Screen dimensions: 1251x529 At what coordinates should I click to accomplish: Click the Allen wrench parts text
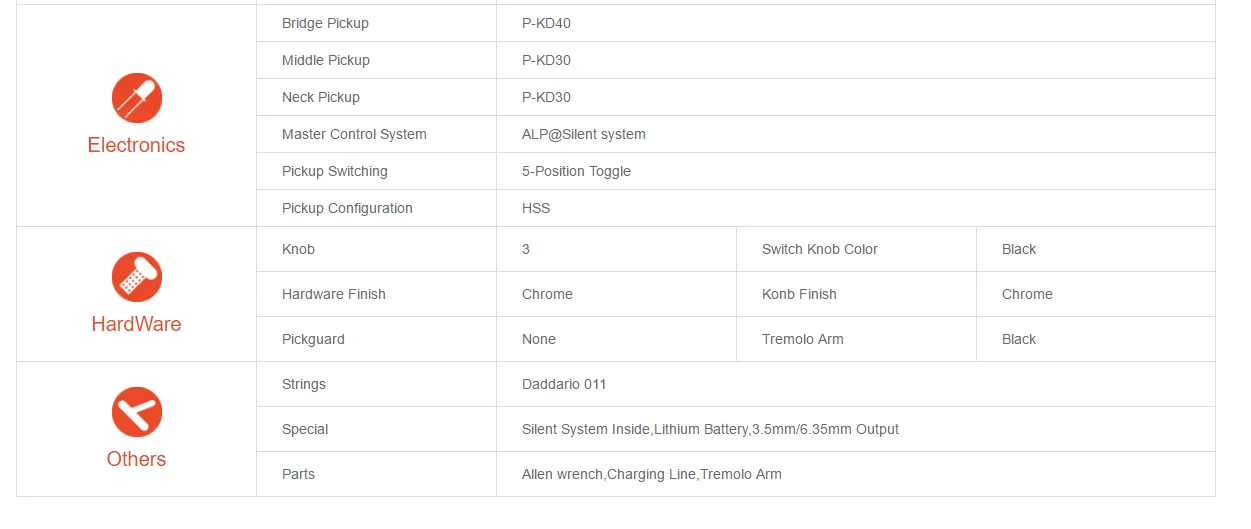coord(562,474)
